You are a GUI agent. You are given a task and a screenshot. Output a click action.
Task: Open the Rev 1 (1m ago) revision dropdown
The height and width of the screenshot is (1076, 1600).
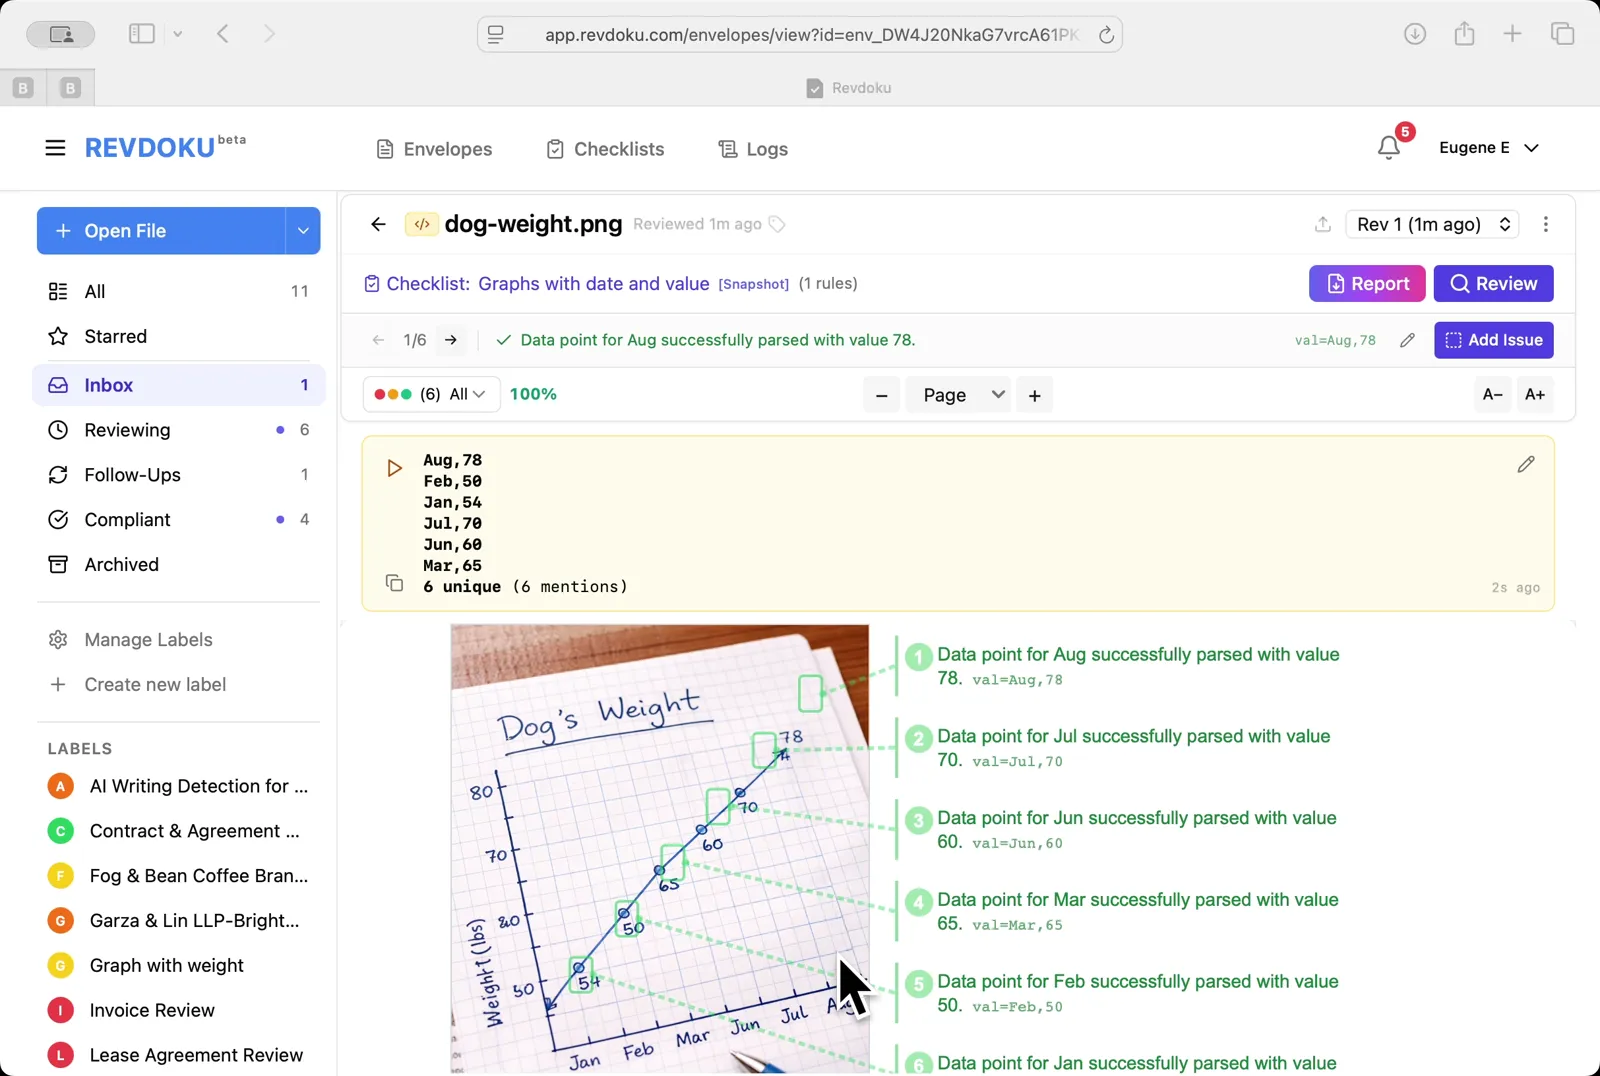tap(1432, 224)
